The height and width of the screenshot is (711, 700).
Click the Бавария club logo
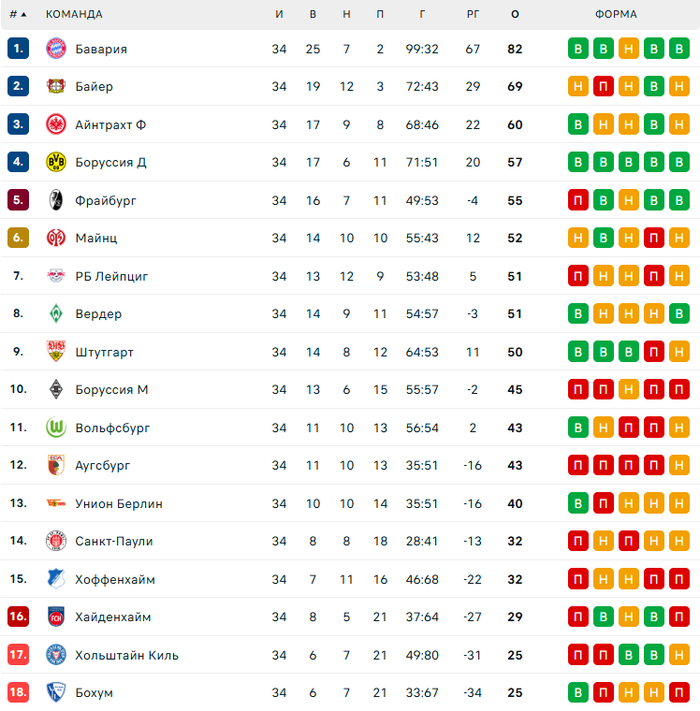pyautogui.click(x=55, y=49)
